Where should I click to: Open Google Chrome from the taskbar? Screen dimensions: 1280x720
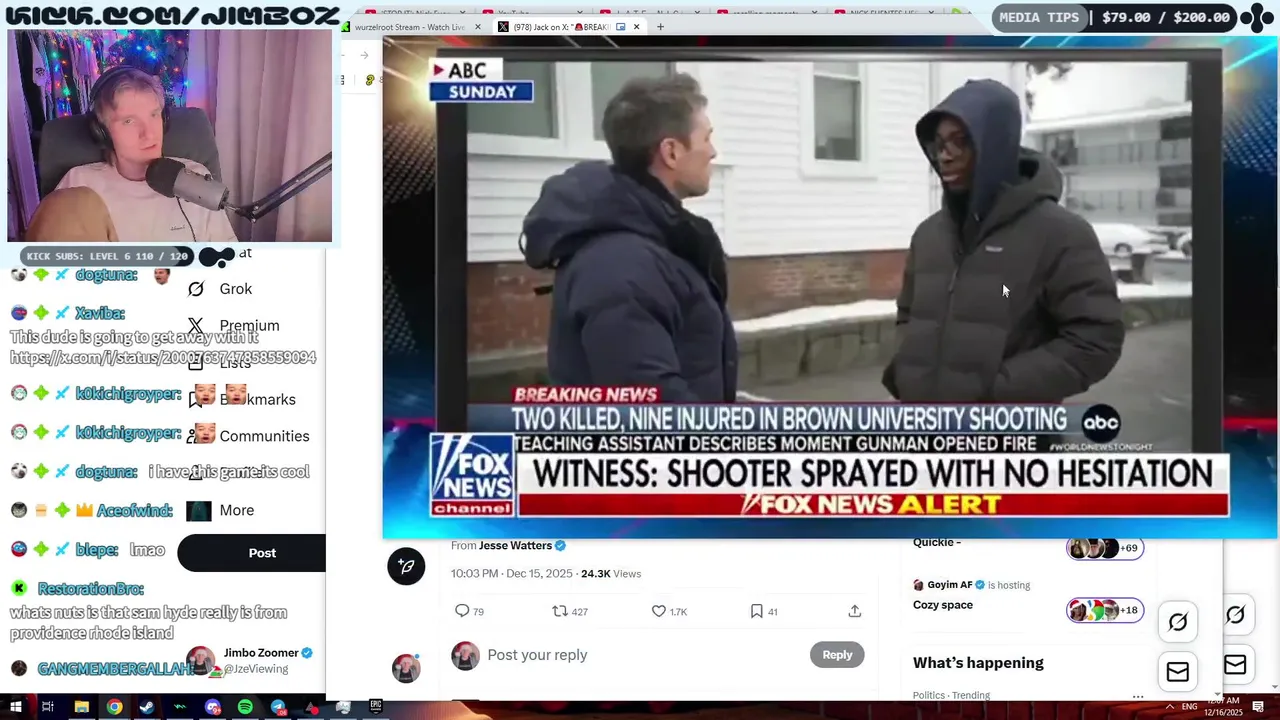coord(114,707)
